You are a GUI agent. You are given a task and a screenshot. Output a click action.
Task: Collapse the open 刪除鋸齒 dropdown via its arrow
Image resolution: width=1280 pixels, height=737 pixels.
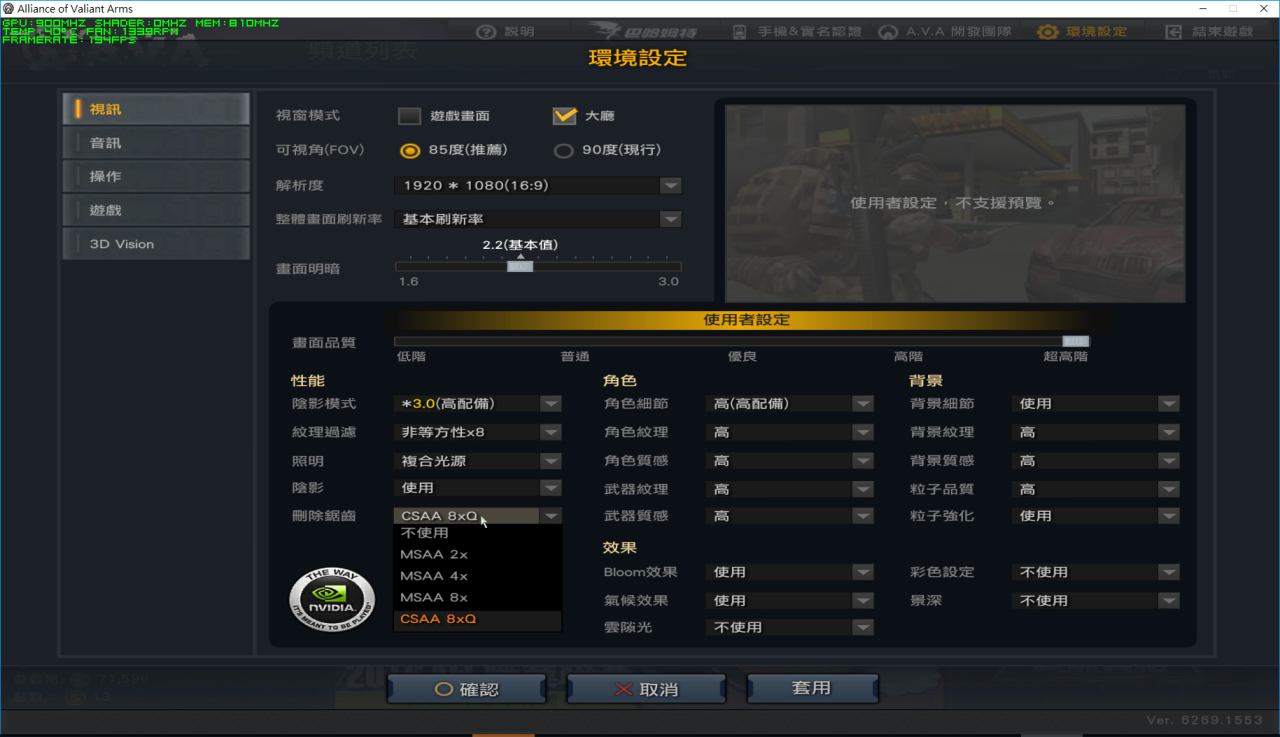point(550,516)
